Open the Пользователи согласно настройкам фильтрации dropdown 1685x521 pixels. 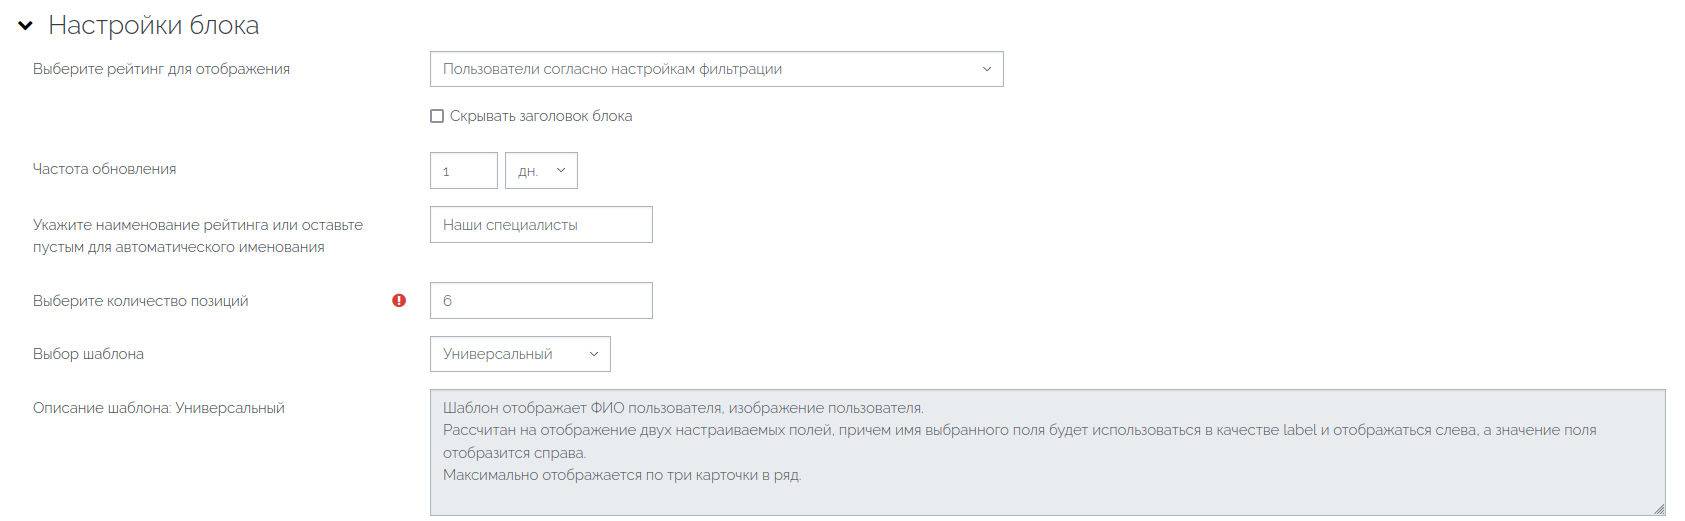coord(716,69)
